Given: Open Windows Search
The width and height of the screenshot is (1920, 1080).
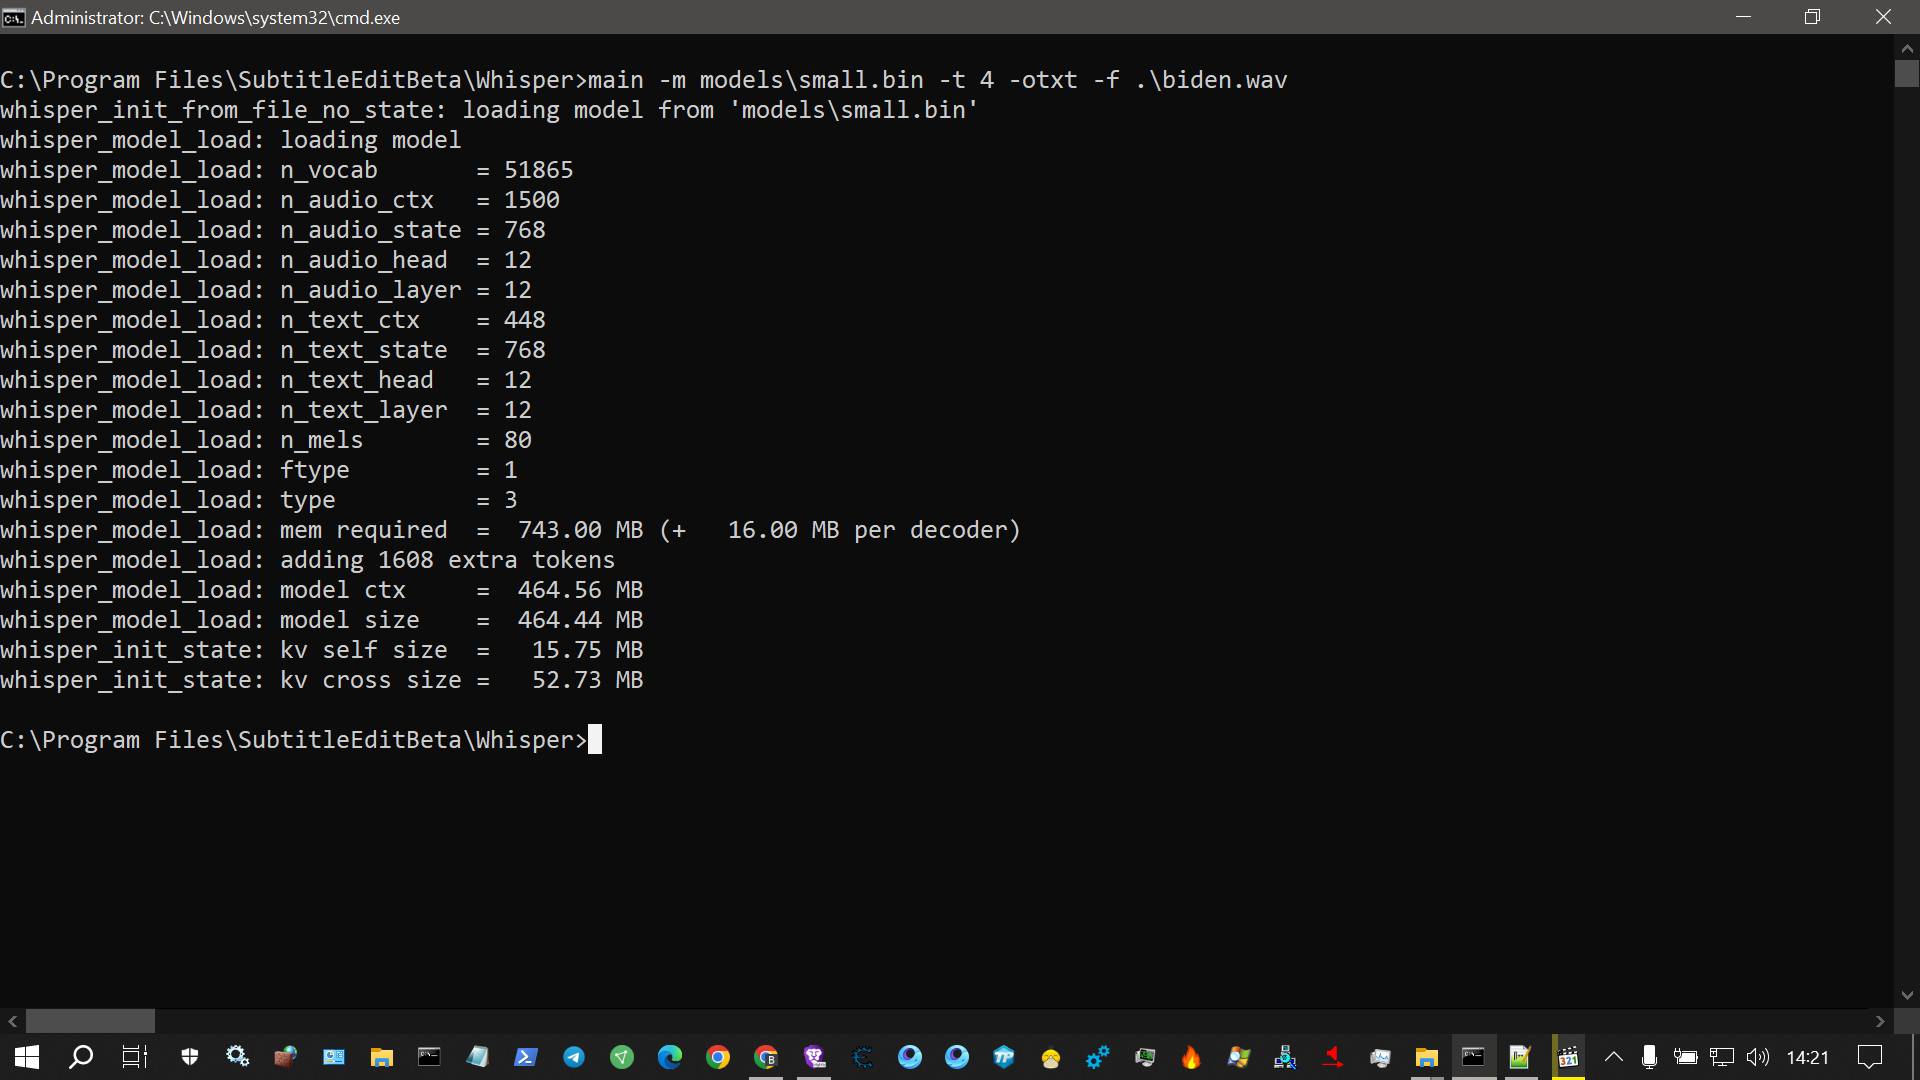Looking at the screenshot, I should [x=80, y=1057].
